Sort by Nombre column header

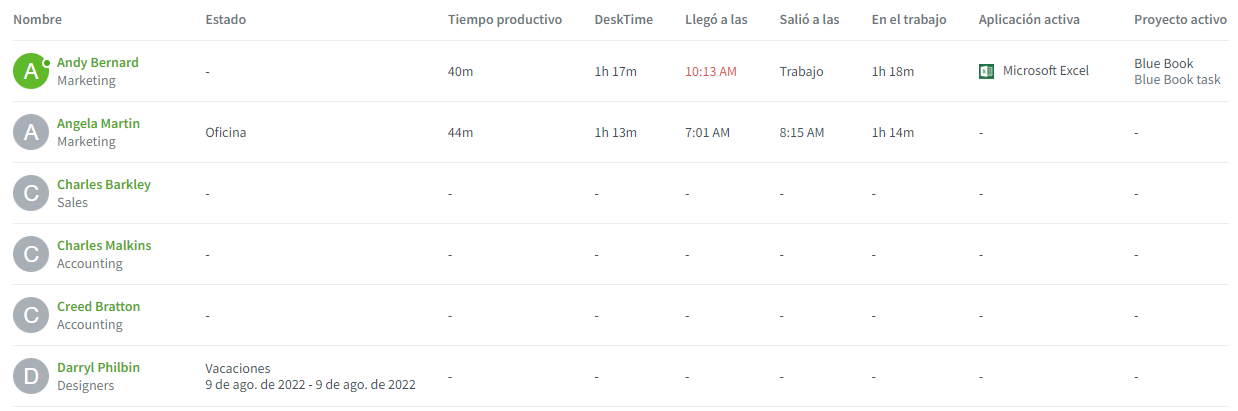[x=37, y=20]
